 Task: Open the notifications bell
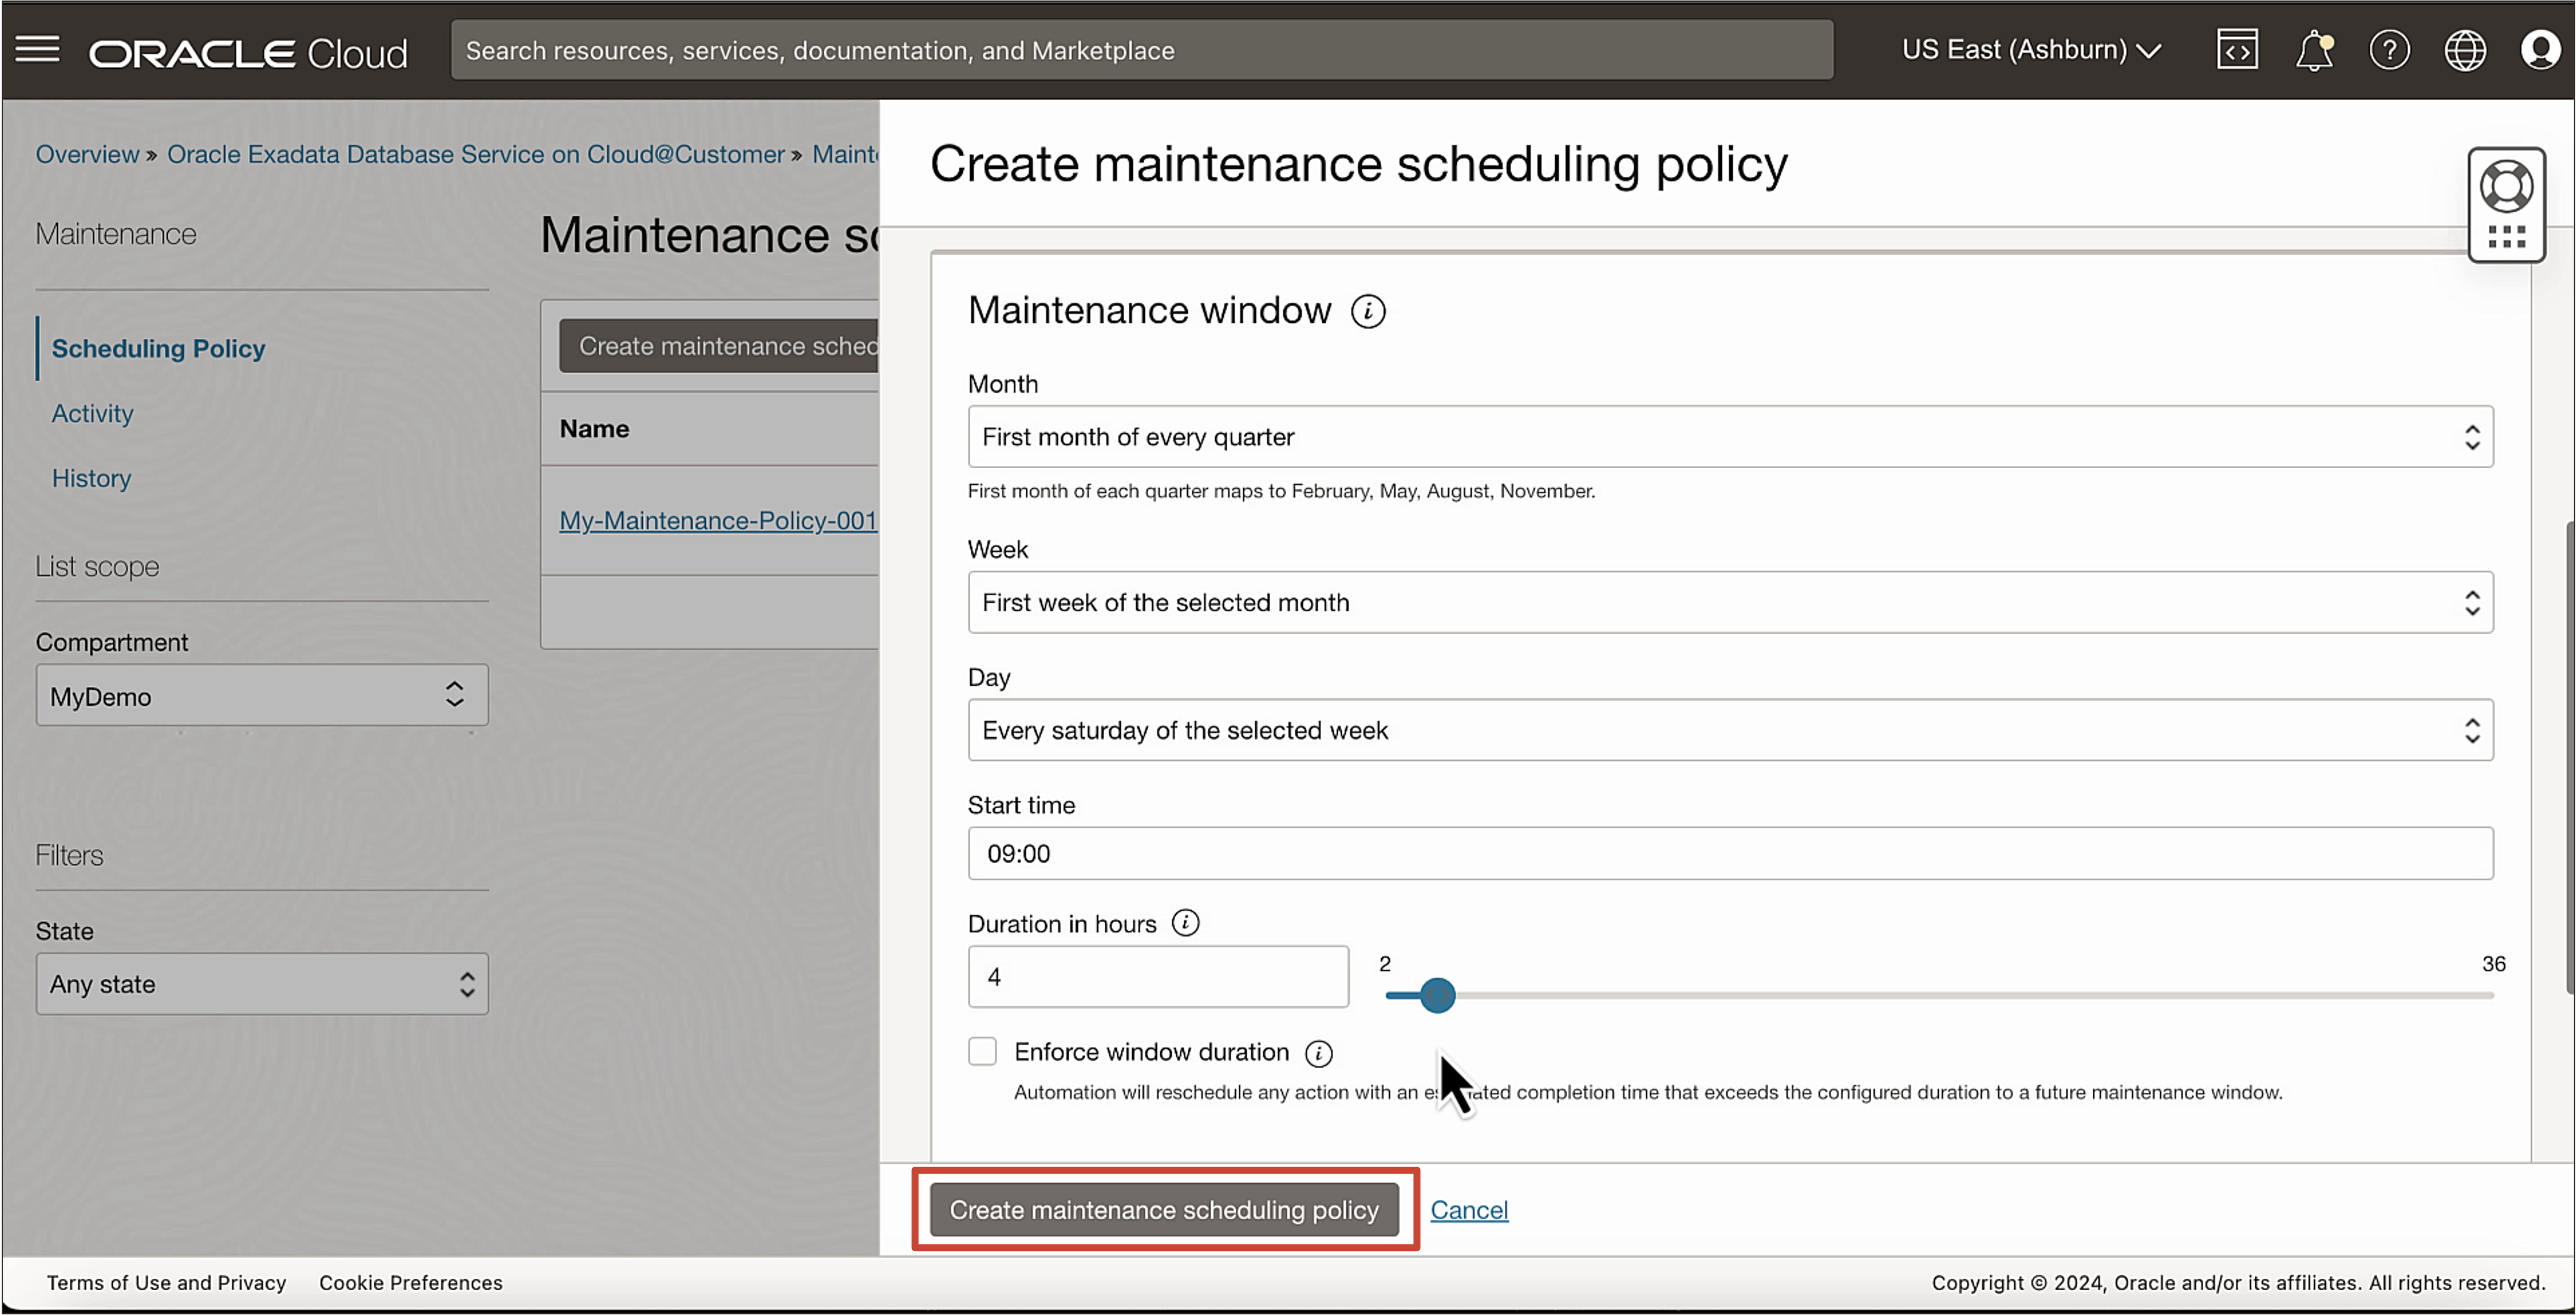pyautogui.click(x=2313, y=49)
